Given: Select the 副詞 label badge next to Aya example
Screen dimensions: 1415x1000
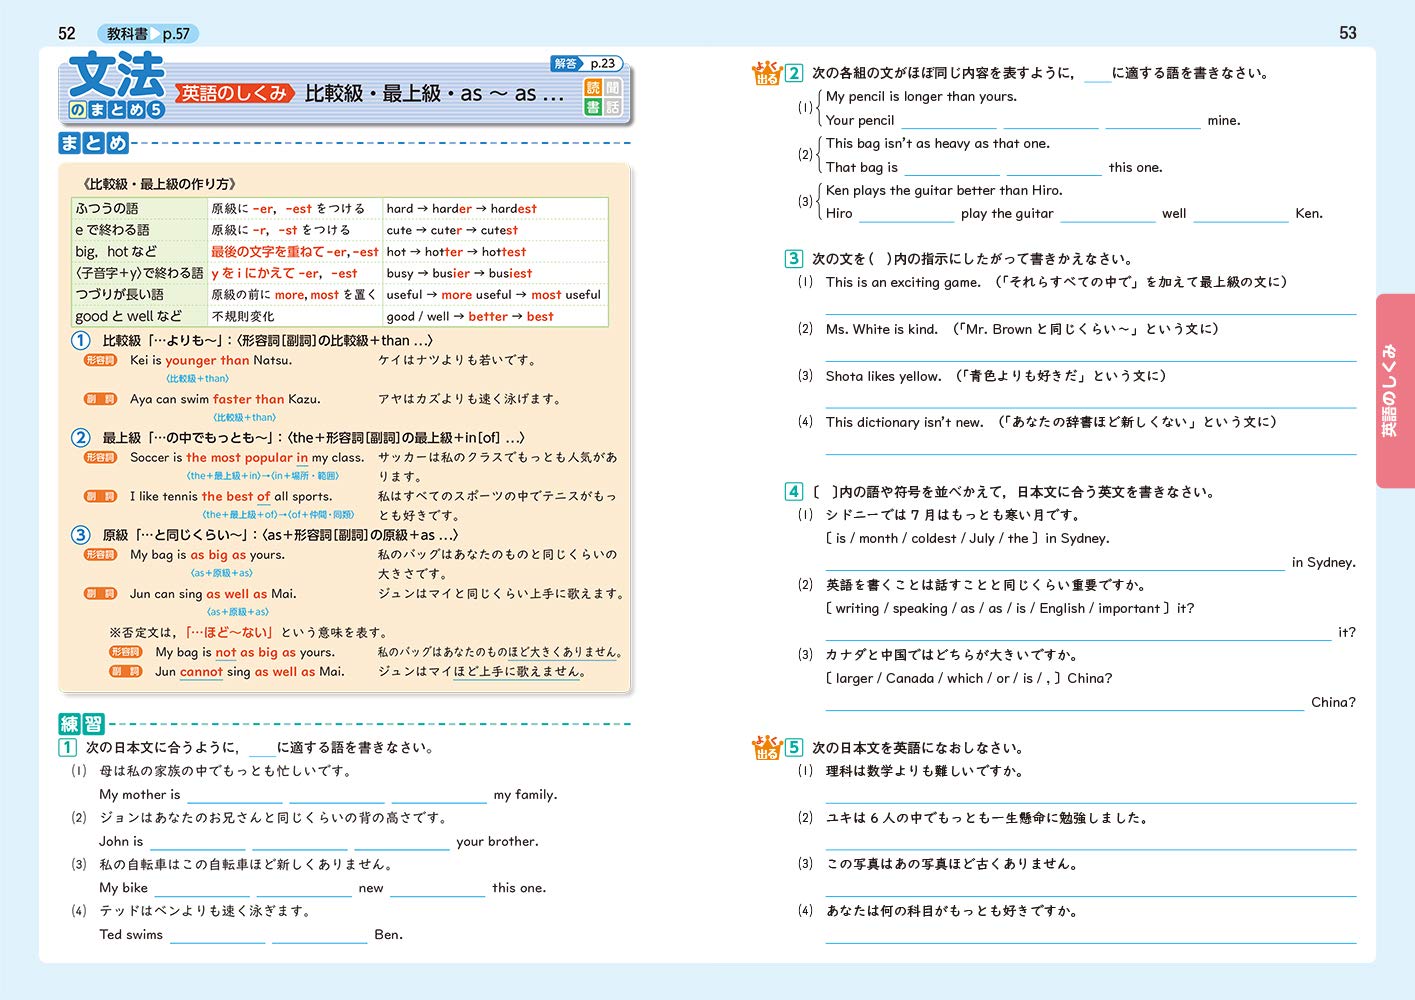Looking at the screenshot, I should [100, 398].
